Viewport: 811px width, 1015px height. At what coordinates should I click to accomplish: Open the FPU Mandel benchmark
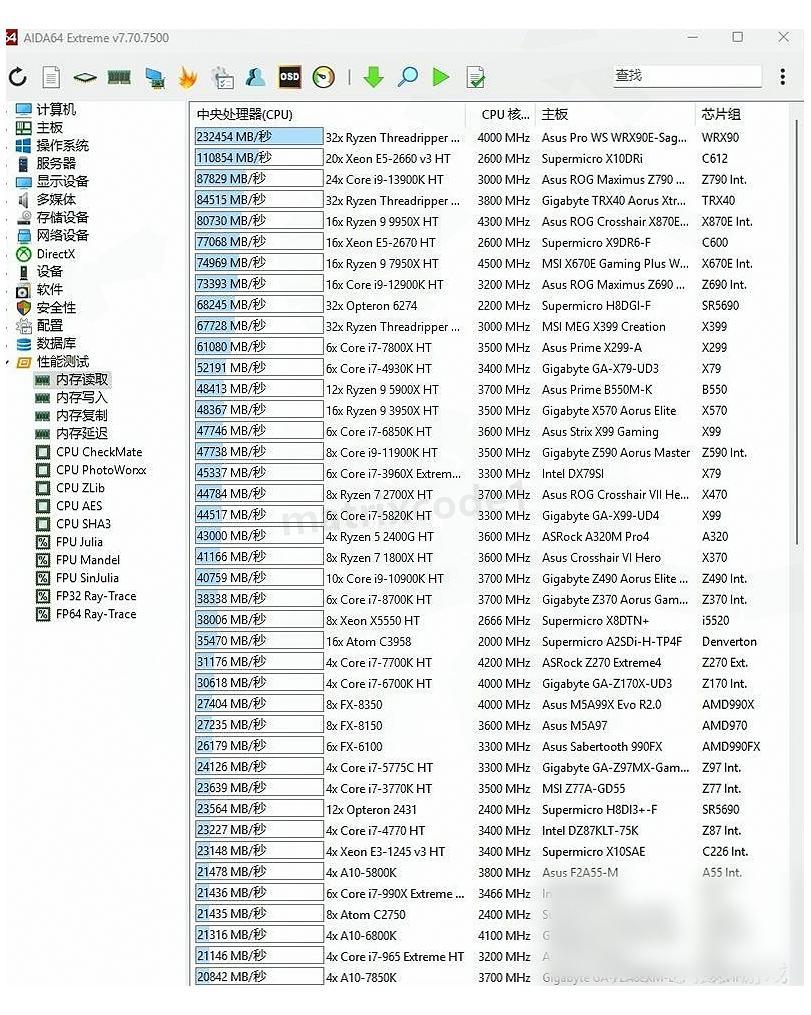(87, 560)
